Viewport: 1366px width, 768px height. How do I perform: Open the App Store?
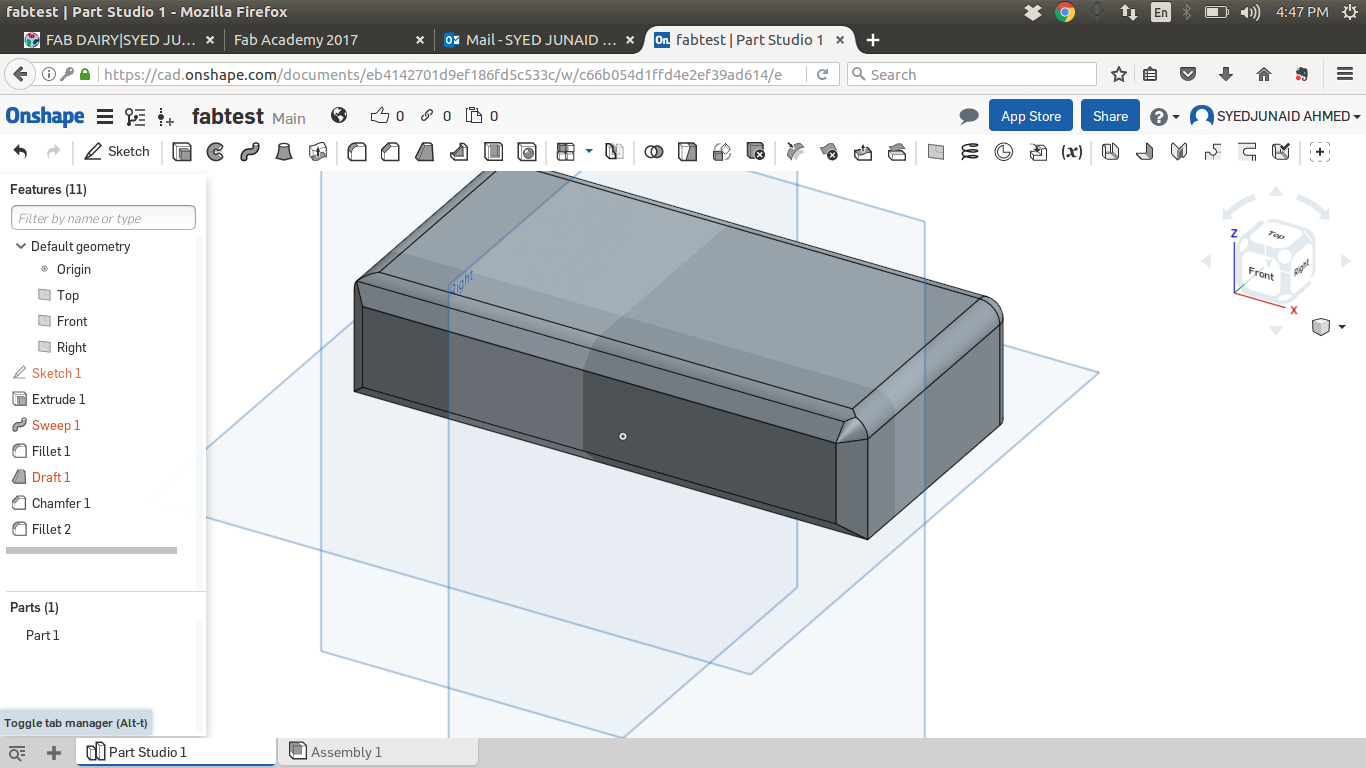tap(1031, 116)
